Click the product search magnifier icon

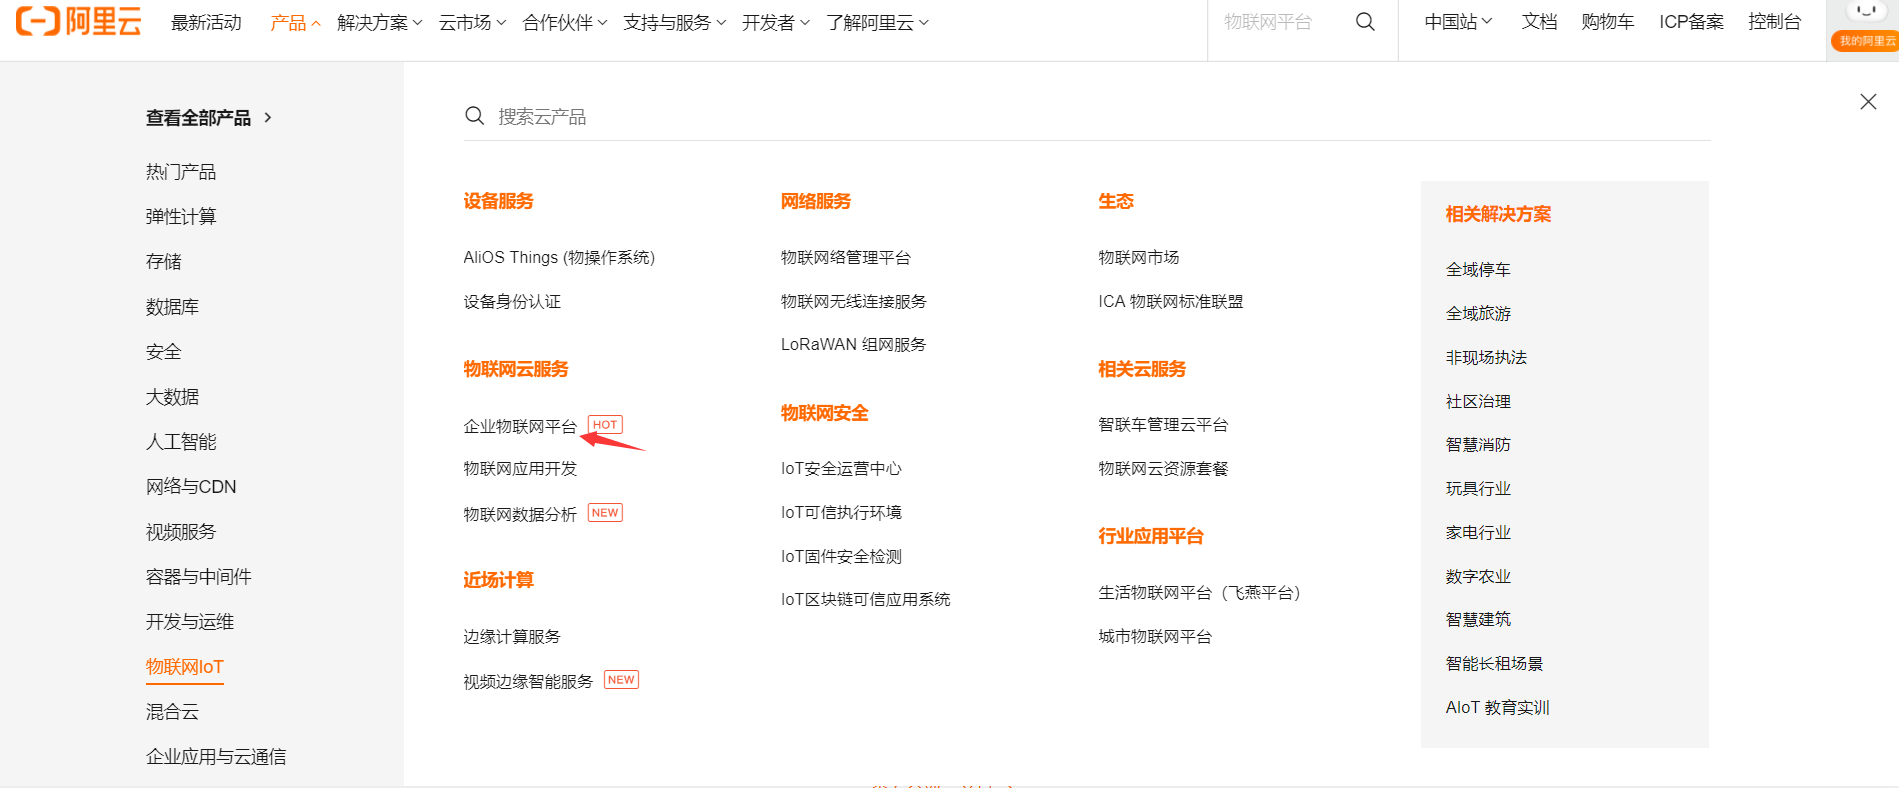[x=475, y=116]
